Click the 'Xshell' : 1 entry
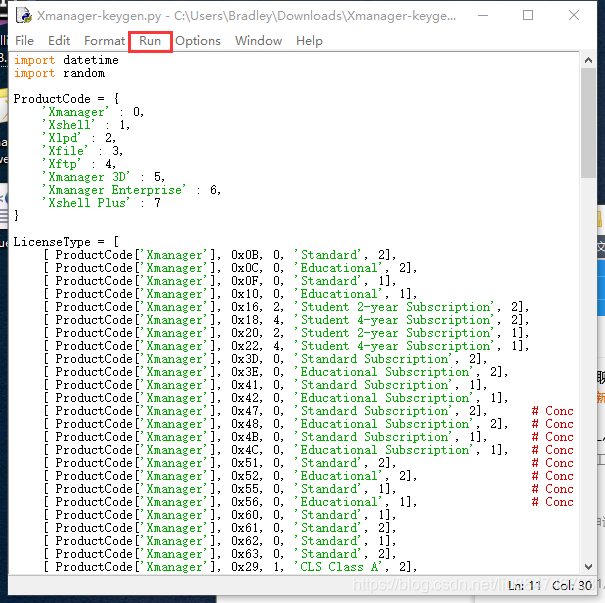Screen dimensions: 605x603 click(x=86, y=125)
